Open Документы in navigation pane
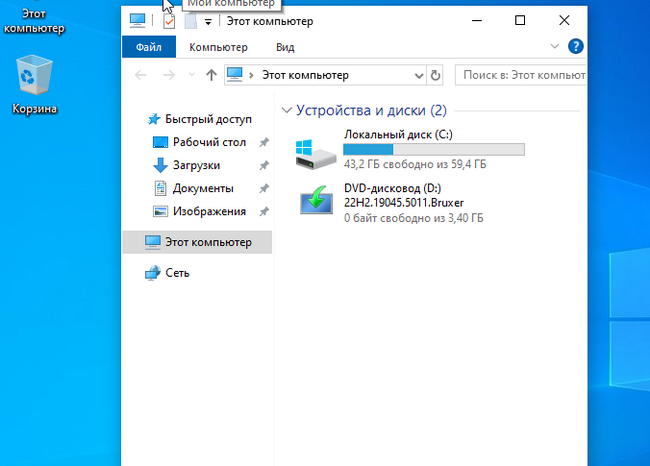This screenshot has height=466, width=650. 203,189
